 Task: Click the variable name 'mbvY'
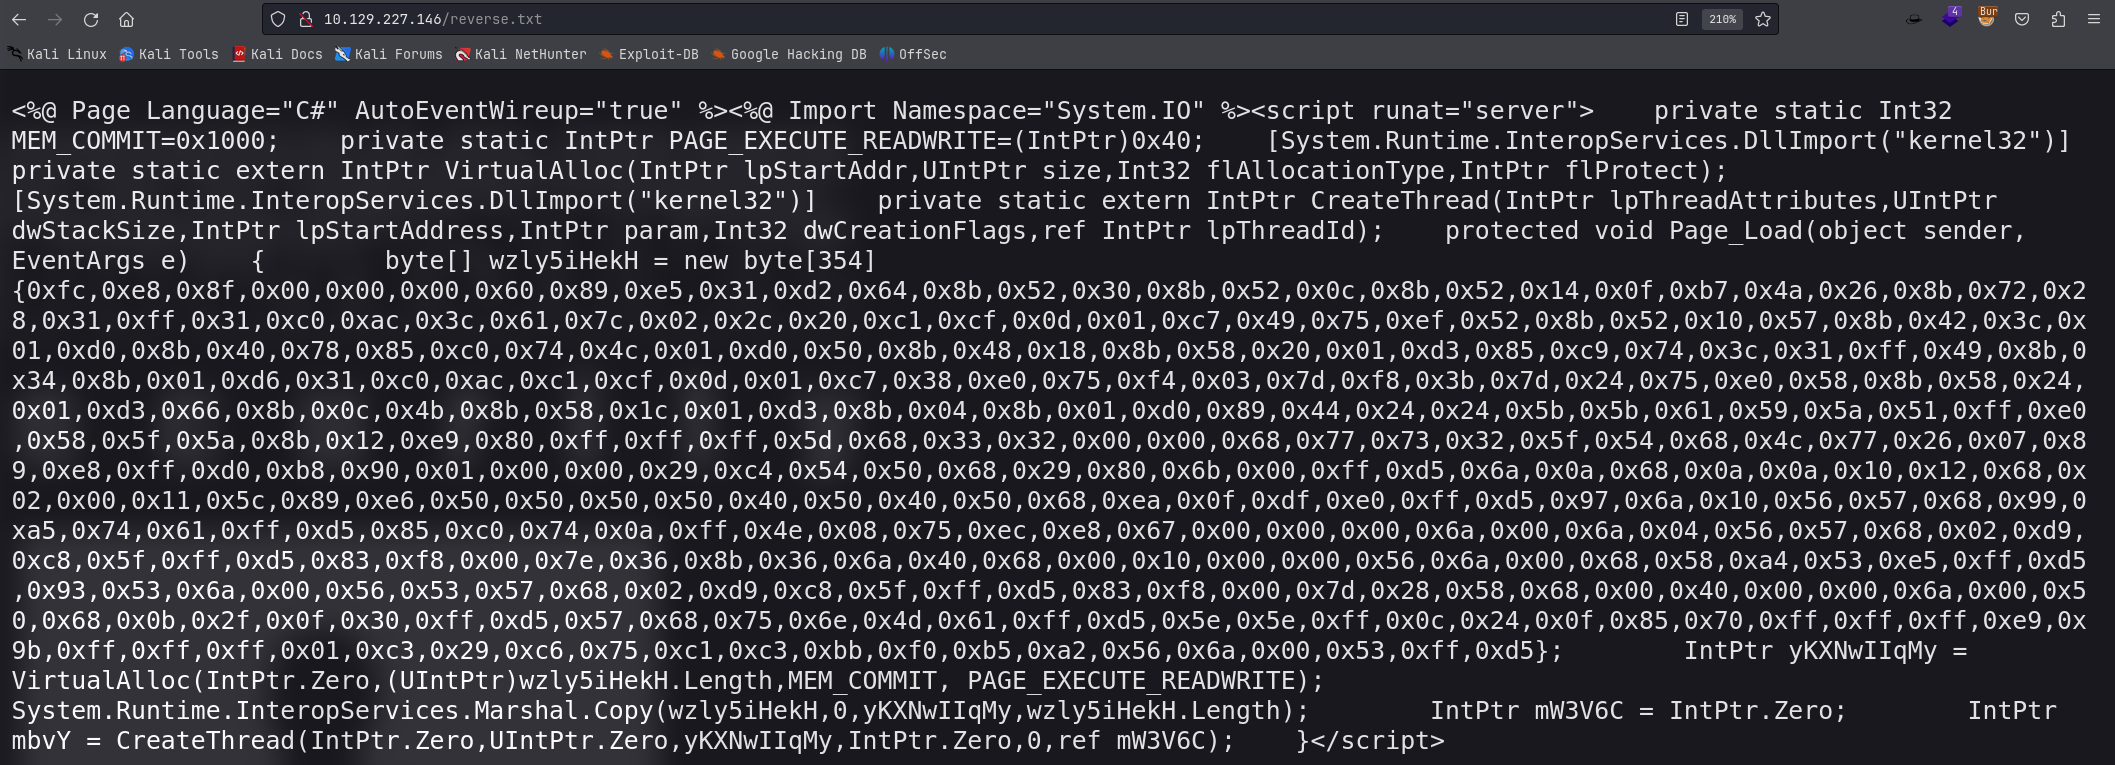[42, 741]
